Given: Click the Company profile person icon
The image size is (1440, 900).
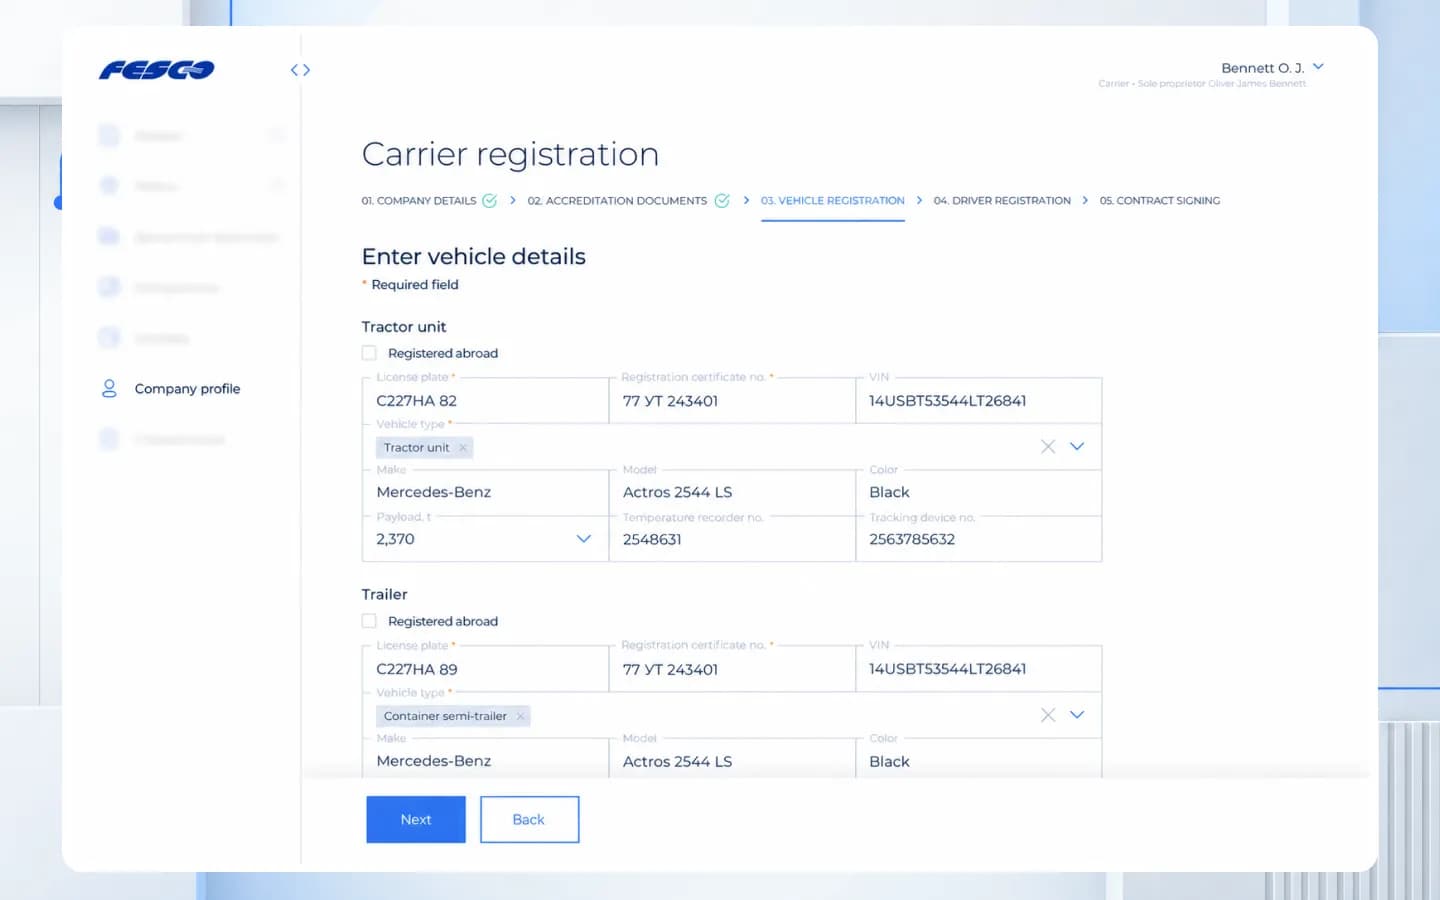Looking at the screenshot, I should [x=109, y=388].
